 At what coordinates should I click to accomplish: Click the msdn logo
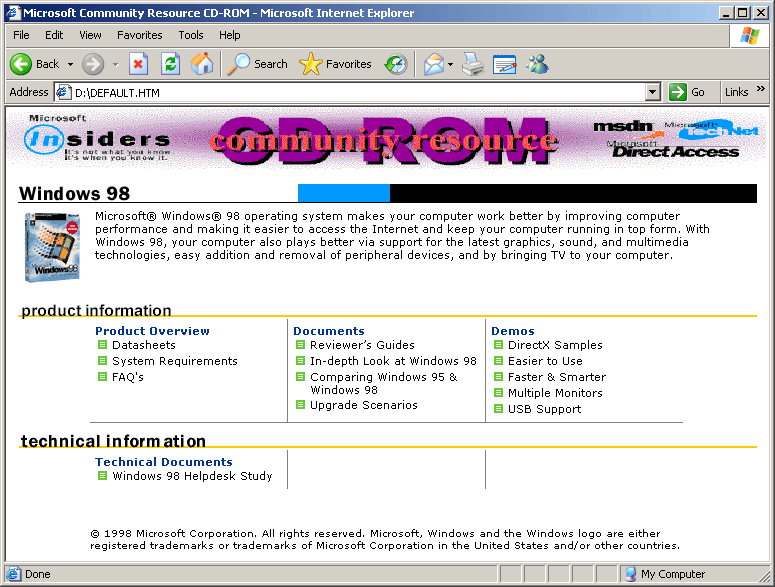[624, 127]
